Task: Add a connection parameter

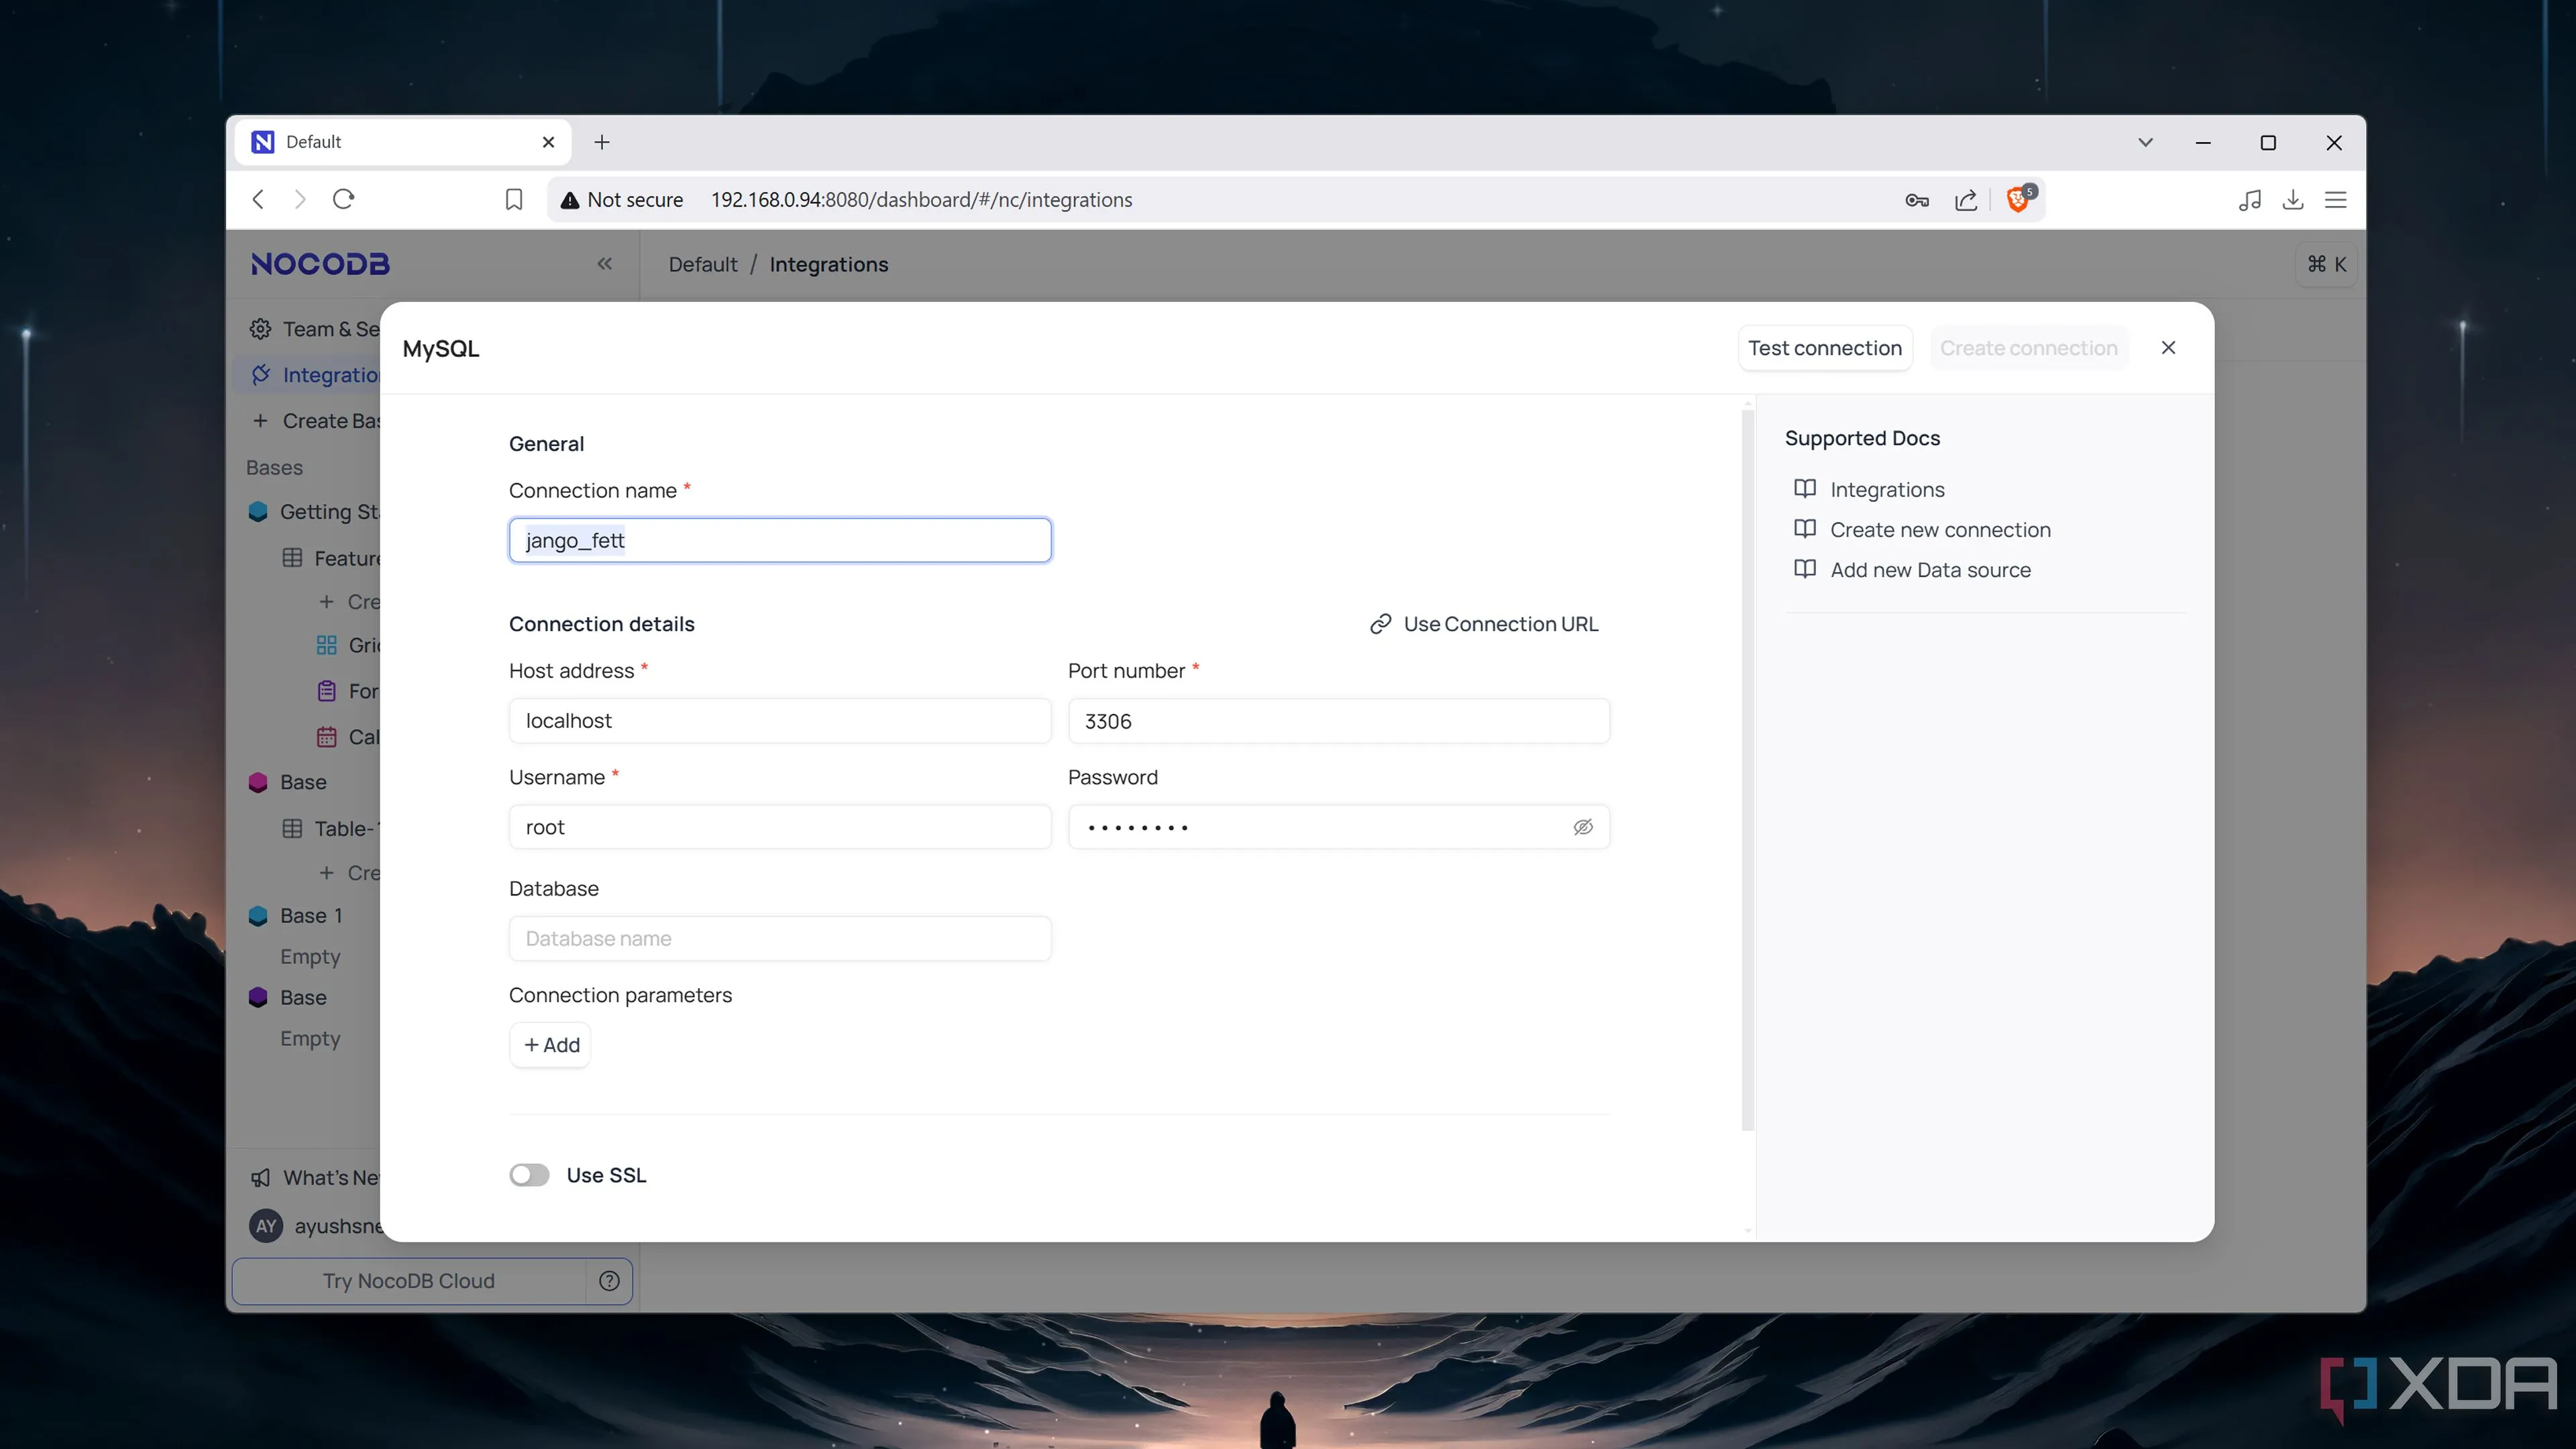Action: pyautogui.click(x=551, y=1045)
